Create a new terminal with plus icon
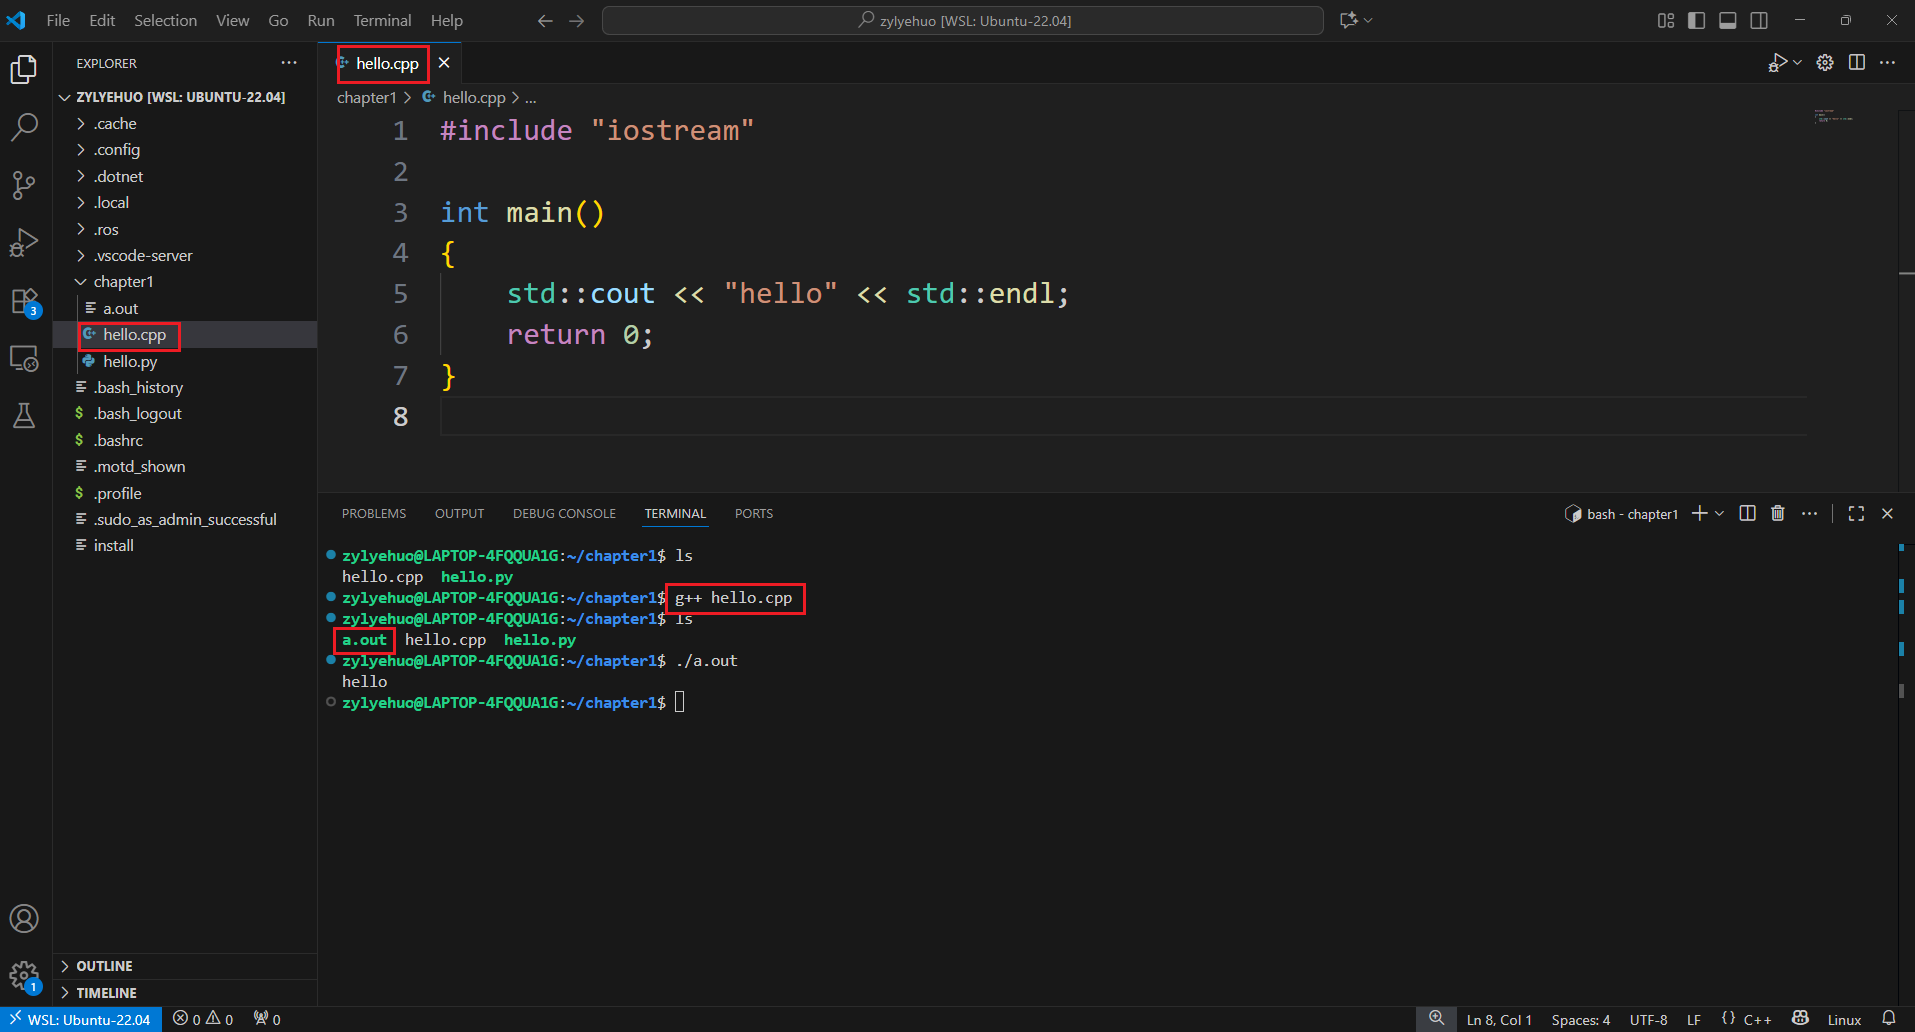This screenshot has width=1915, height=1032. [x=1699, y=513]
